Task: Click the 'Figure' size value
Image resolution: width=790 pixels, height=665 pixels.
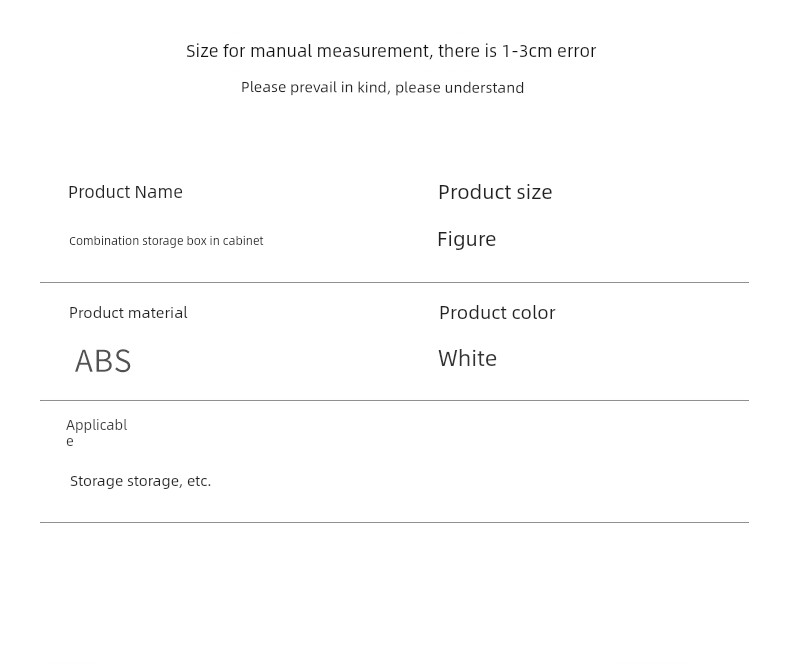Action: click(x=467, y=239)
